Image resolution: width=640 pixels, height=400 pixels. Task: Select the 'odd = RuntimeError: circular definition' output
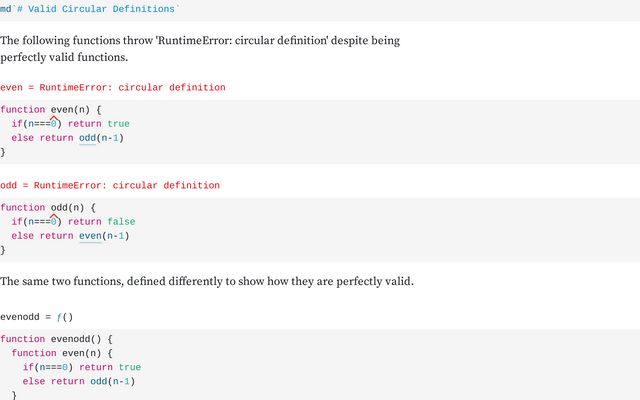[110, 185]
